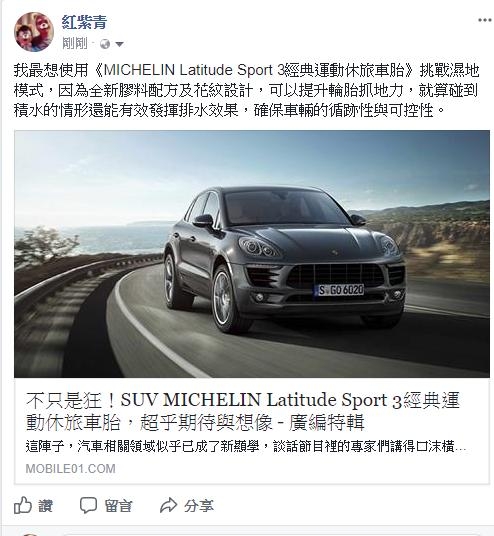The image size is (494, 536).
Task: Open the 不只是狂 article headline
Action: tap(243, 411)
